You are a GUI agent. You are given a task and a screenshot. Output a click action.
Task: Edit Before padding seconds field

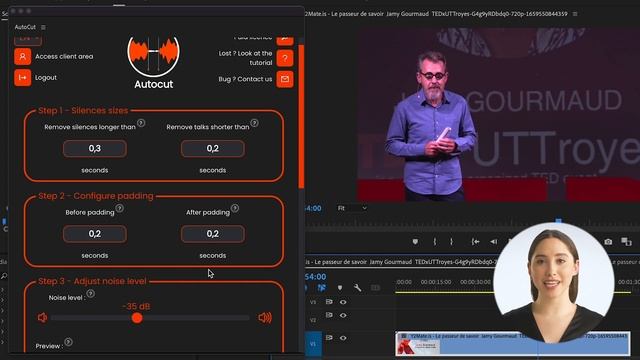[95, 234]
